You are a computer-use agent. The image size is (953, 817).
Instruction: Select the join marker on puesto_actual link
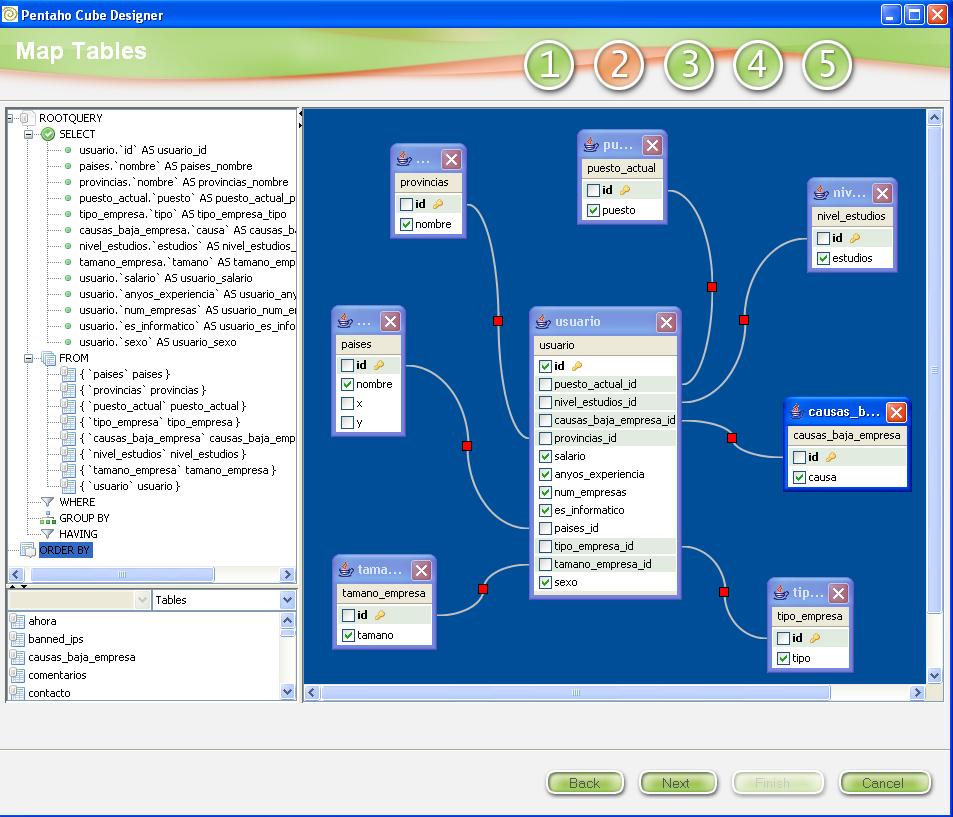point(712,287)
